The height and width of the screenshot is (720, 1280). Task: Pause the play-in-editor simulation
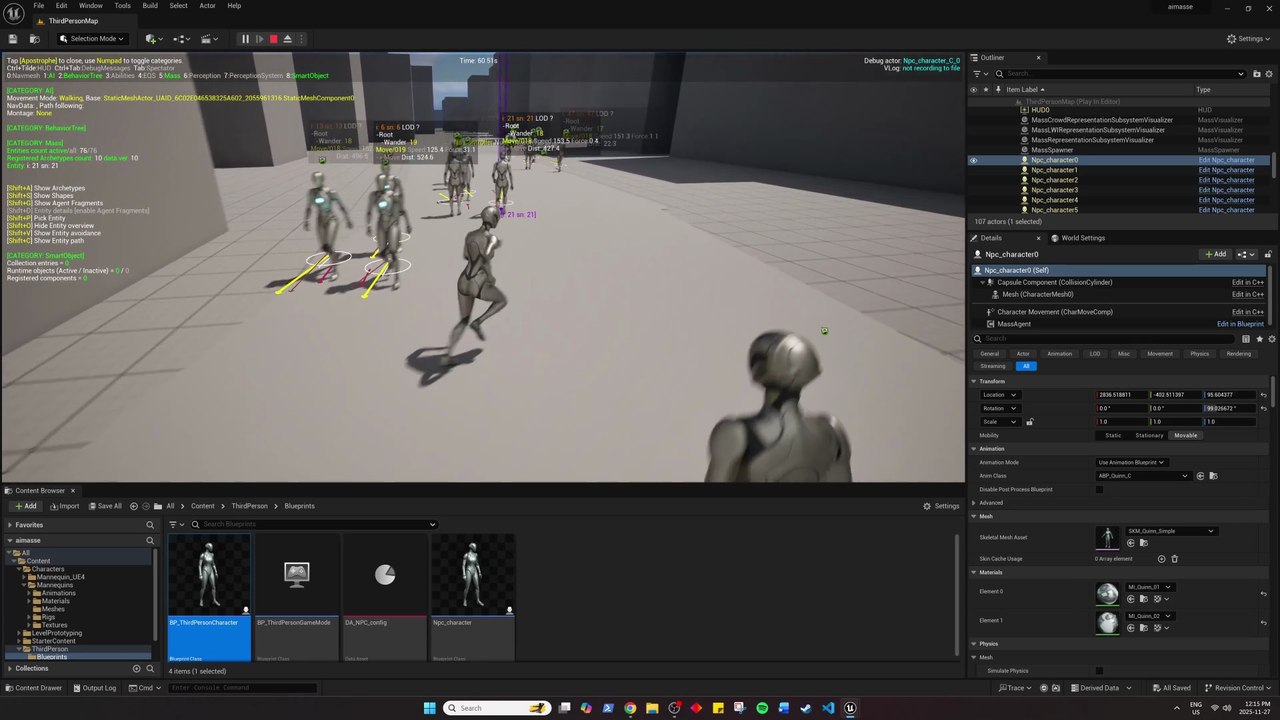coord(245,39)
